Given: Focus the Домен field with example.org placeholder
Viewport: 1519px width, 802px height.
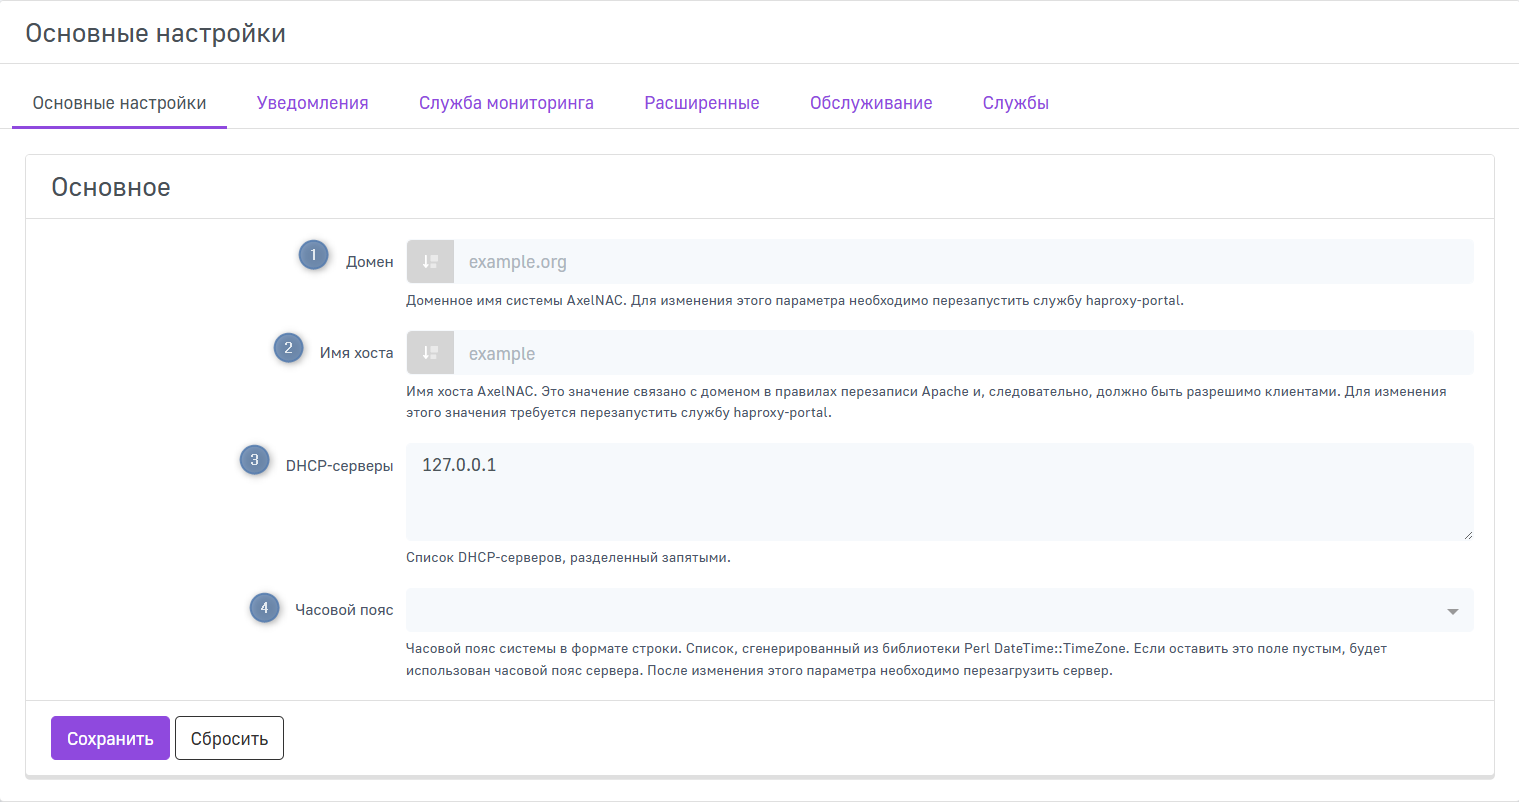Looking at the screenshot, I should tap(962, 262).
